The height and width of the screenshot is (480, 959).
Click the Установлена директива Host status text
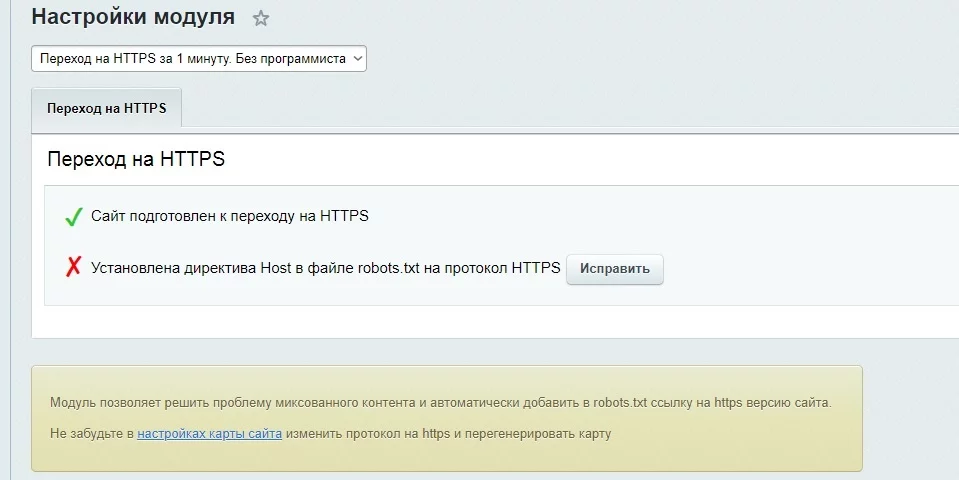(x=220, y=268)
